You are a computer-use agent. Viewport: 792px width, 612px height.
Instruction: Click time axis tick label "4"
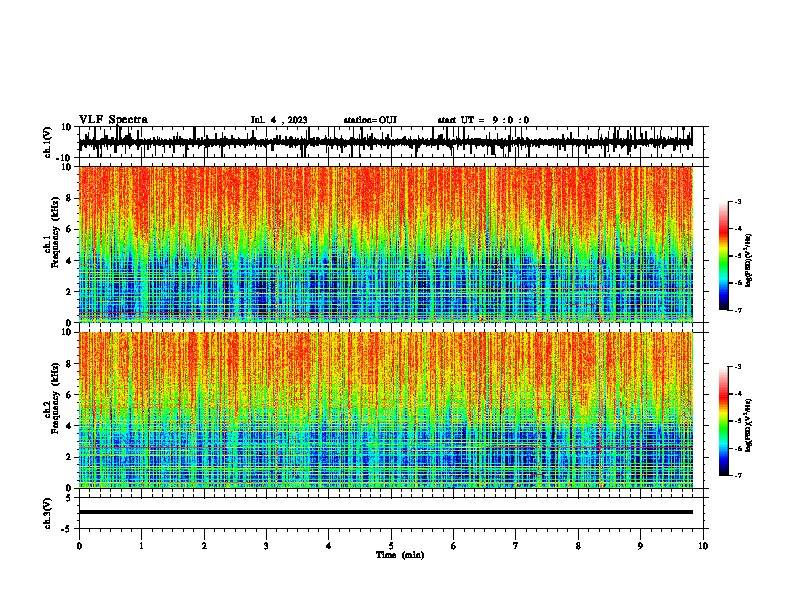[x=329, y=546]
